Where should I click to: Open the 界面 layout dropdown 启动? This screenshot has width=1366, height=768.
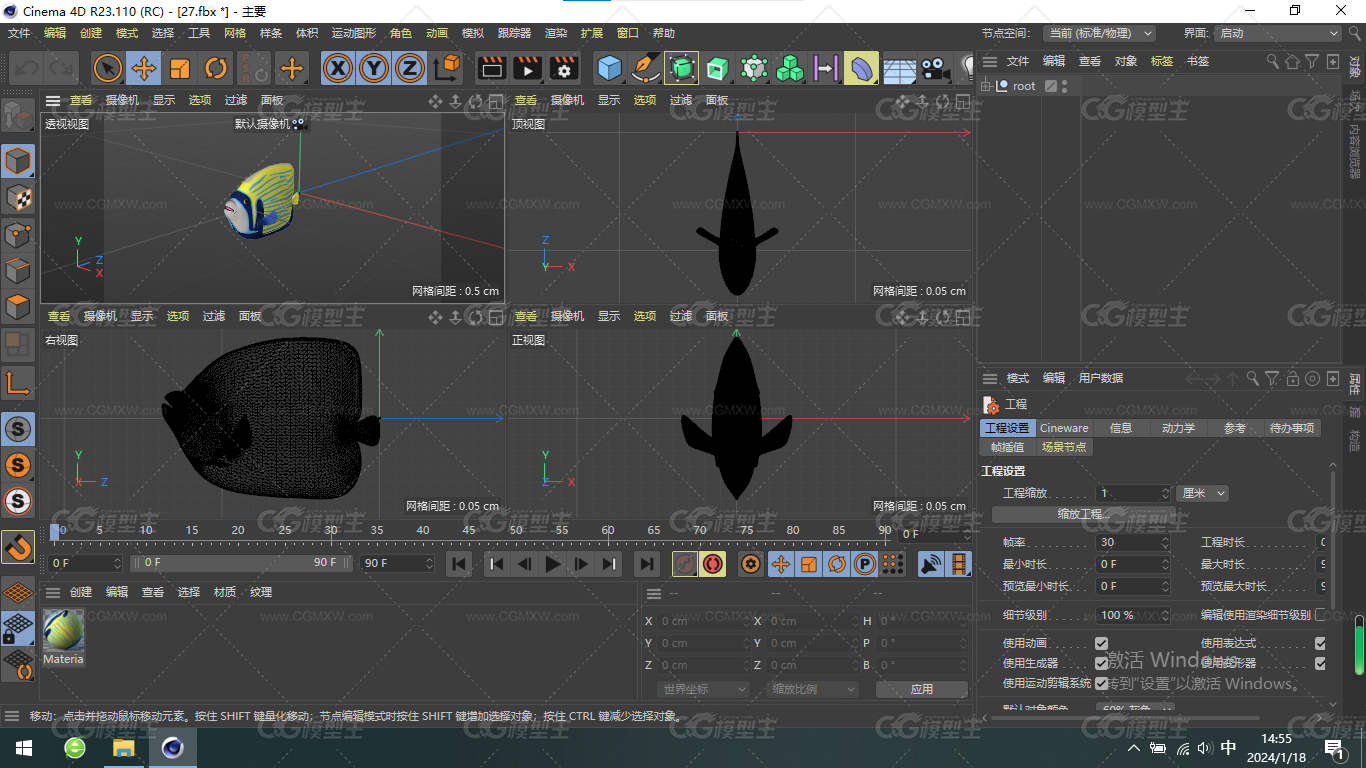pos(1277,33)
